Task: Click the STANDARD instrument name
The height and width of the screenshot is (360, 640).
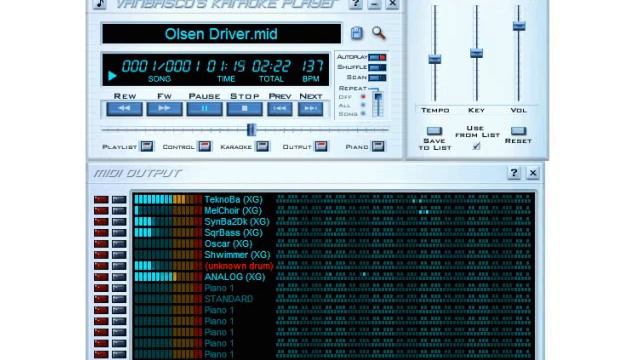Action: point(229,299)
